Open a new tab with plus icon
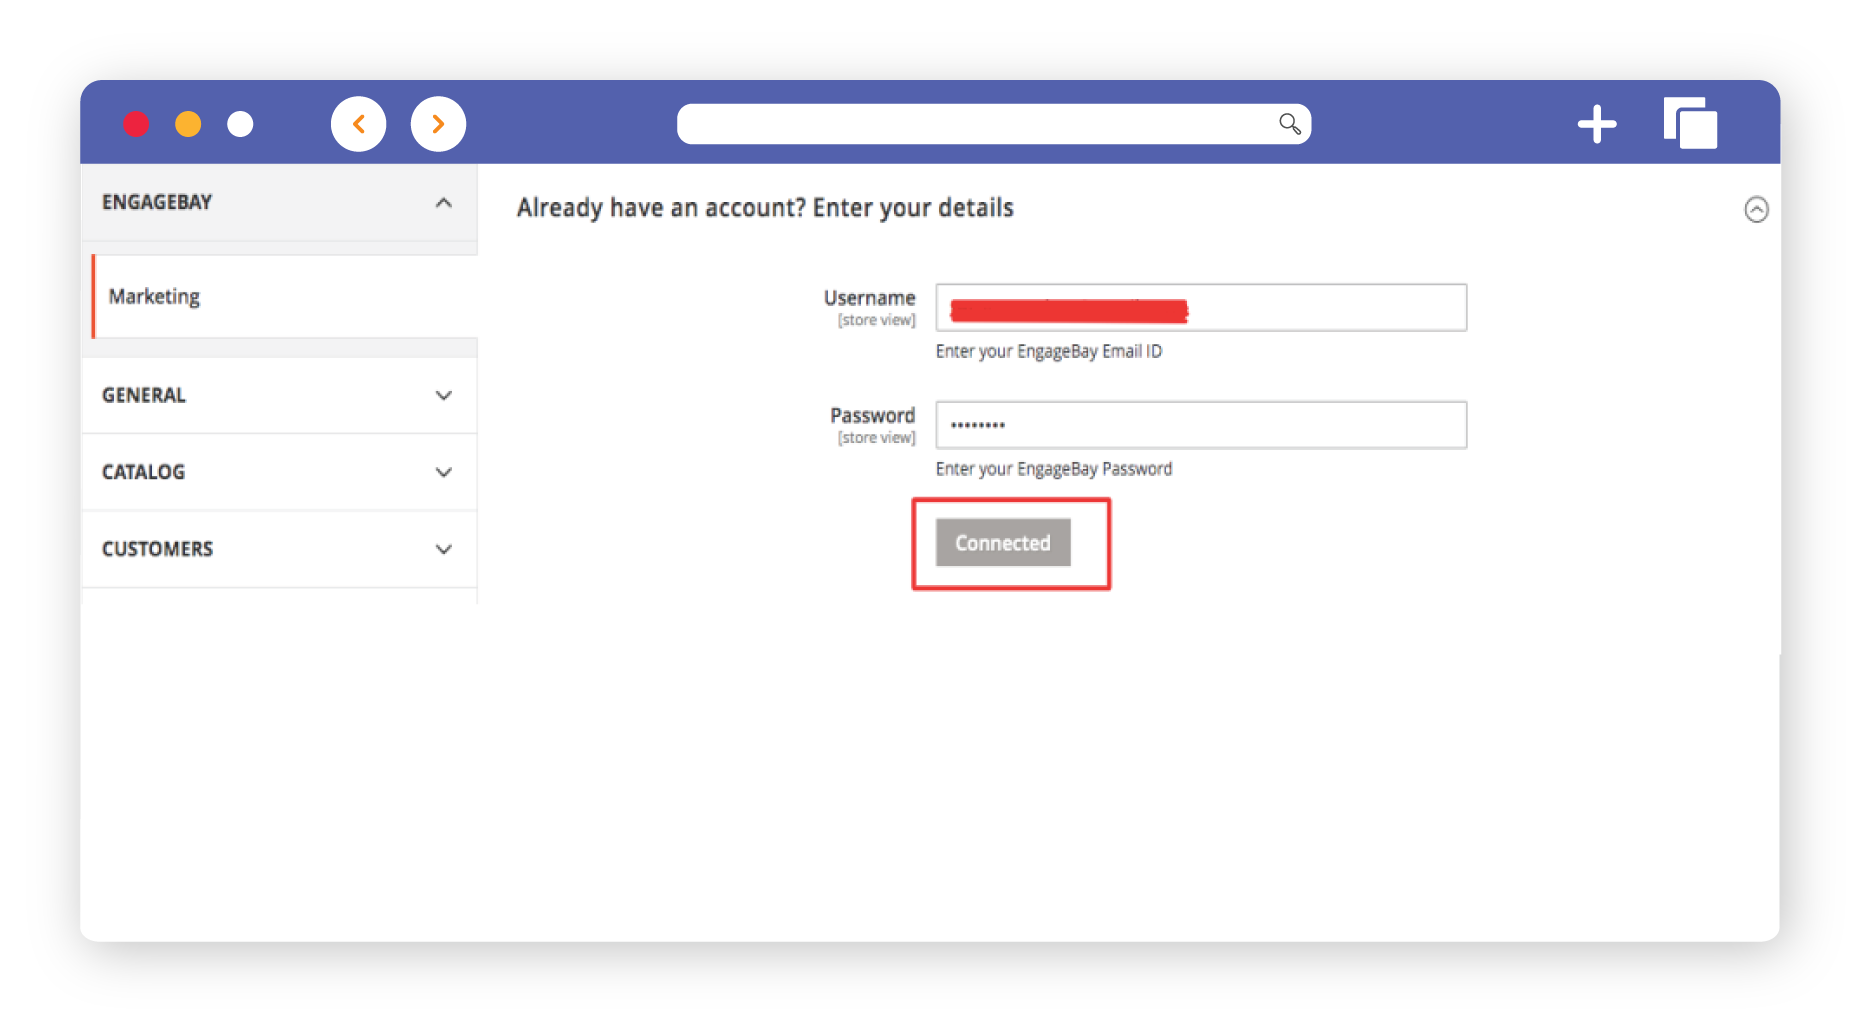 coord(1596,124)
